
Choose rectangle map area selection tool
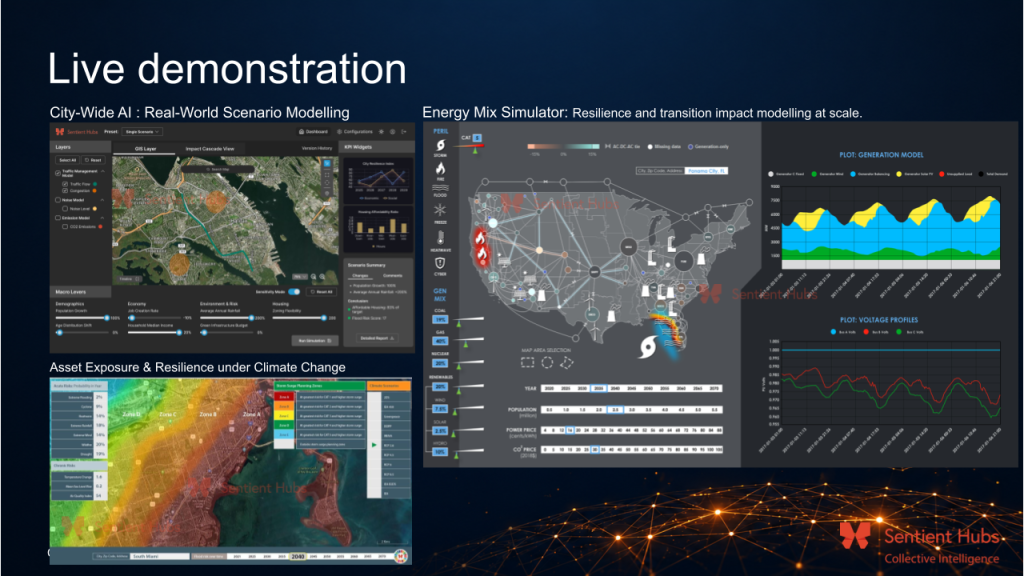[x=528, y=362]
